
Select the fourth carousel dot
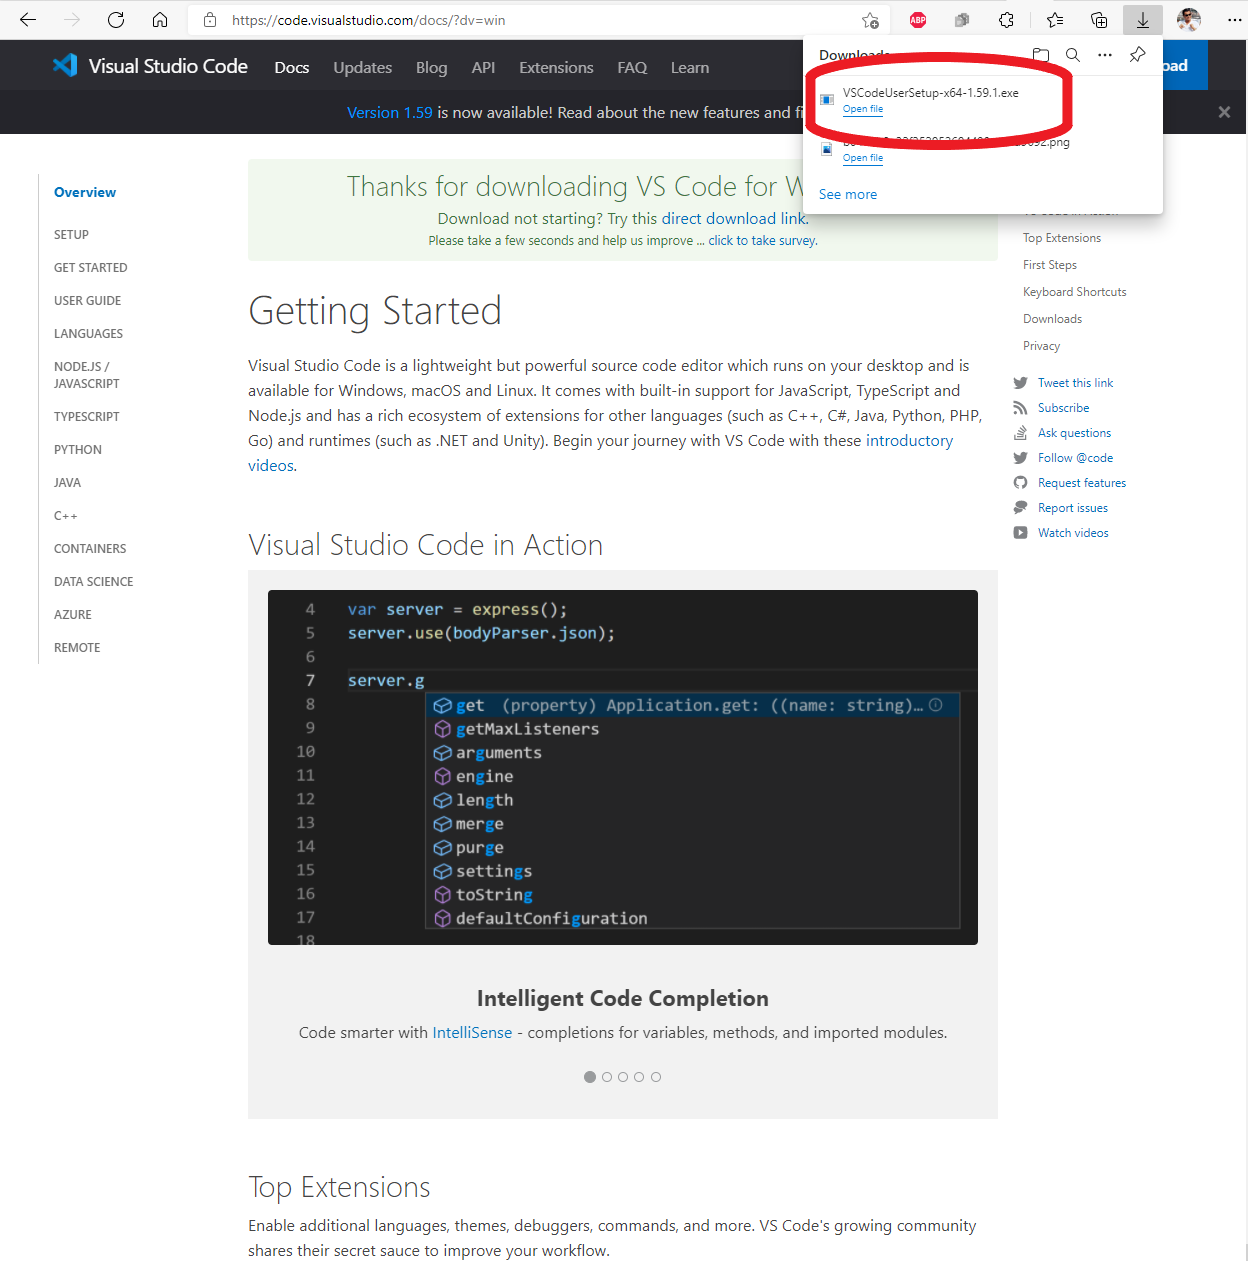click(x=639, y=1077)
